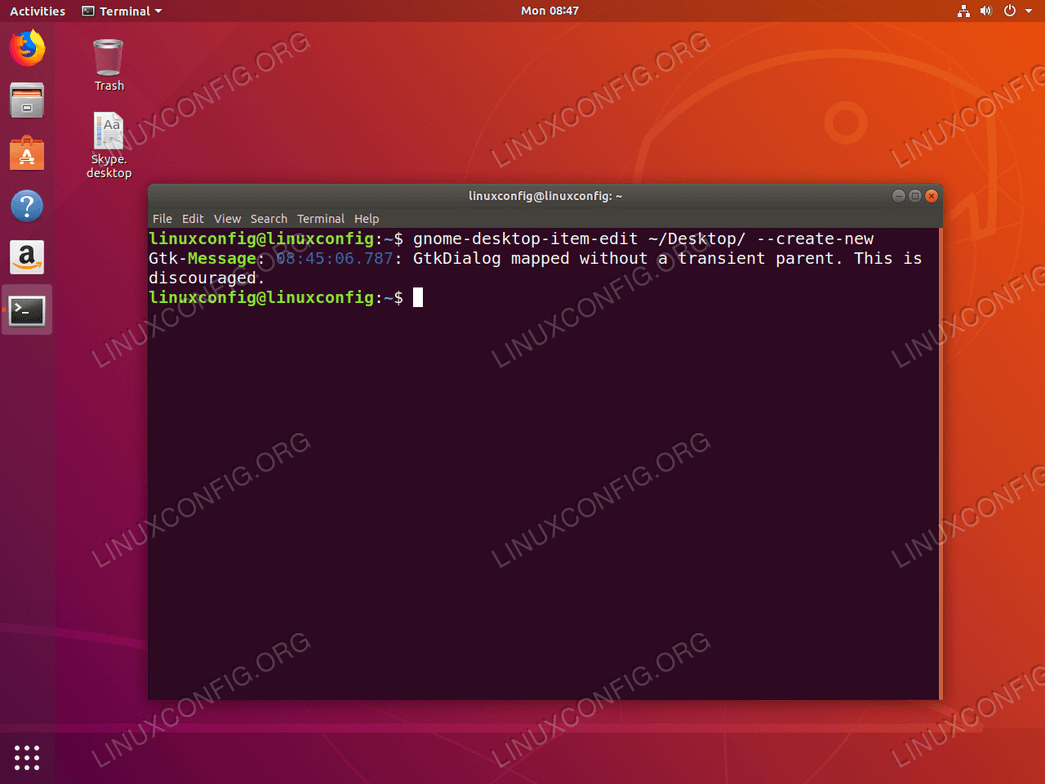Click the Activities button
Image resolution: width=1045 pixels, height=784 pixels.
[x=37, y=11]
